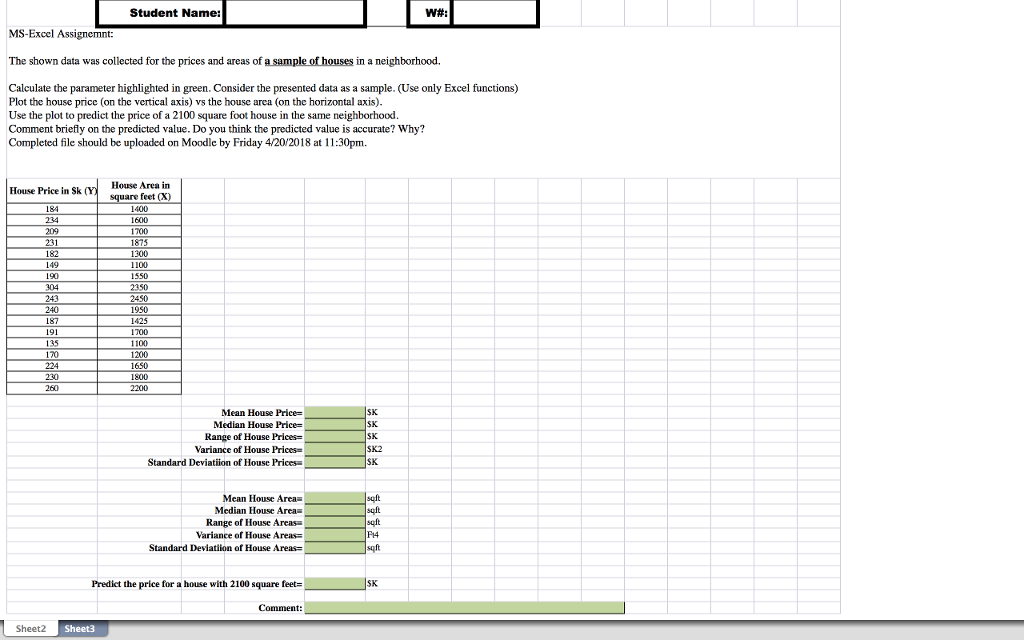The height and width of the screenshot is (640, 1024).
Task: Select the price cell 240
Action: click(x=52, y=310)
